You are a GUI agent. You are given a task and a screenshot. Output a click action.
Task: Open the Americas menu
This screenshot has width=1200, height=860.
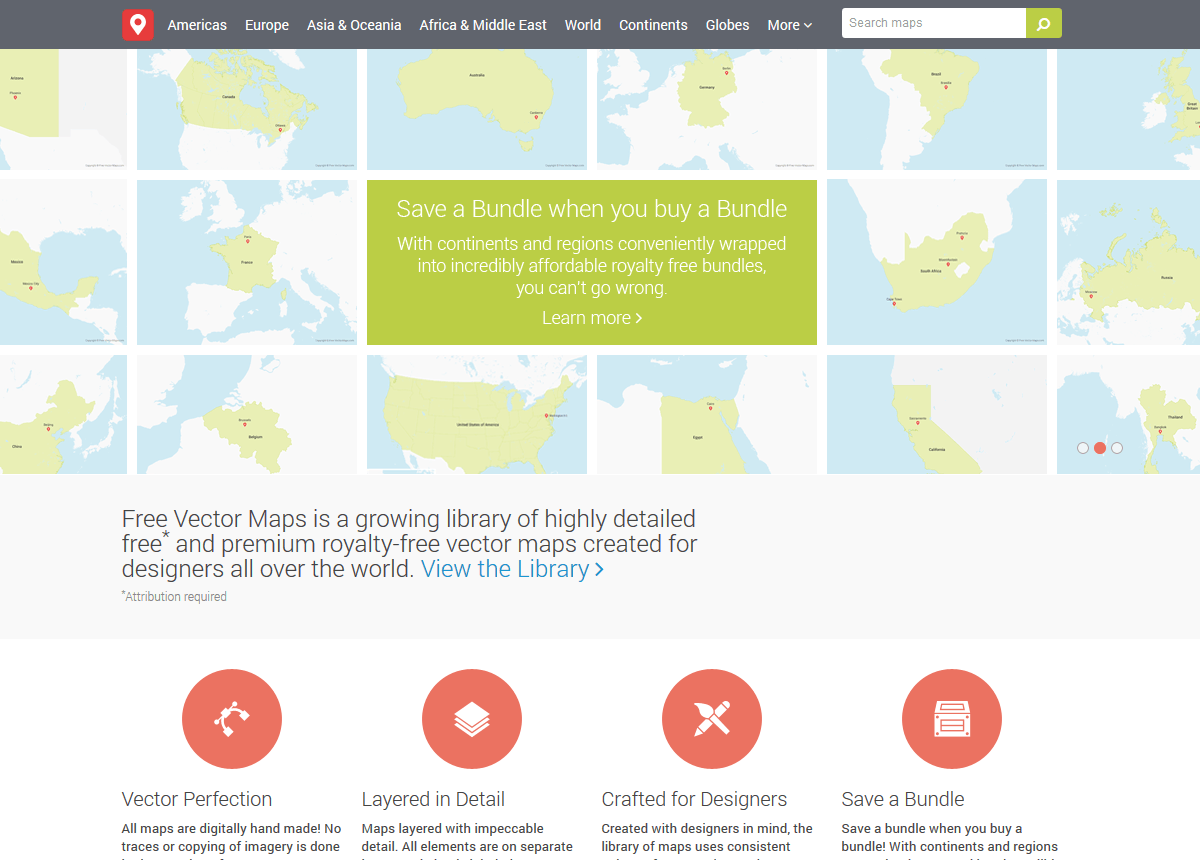[197, 25]
